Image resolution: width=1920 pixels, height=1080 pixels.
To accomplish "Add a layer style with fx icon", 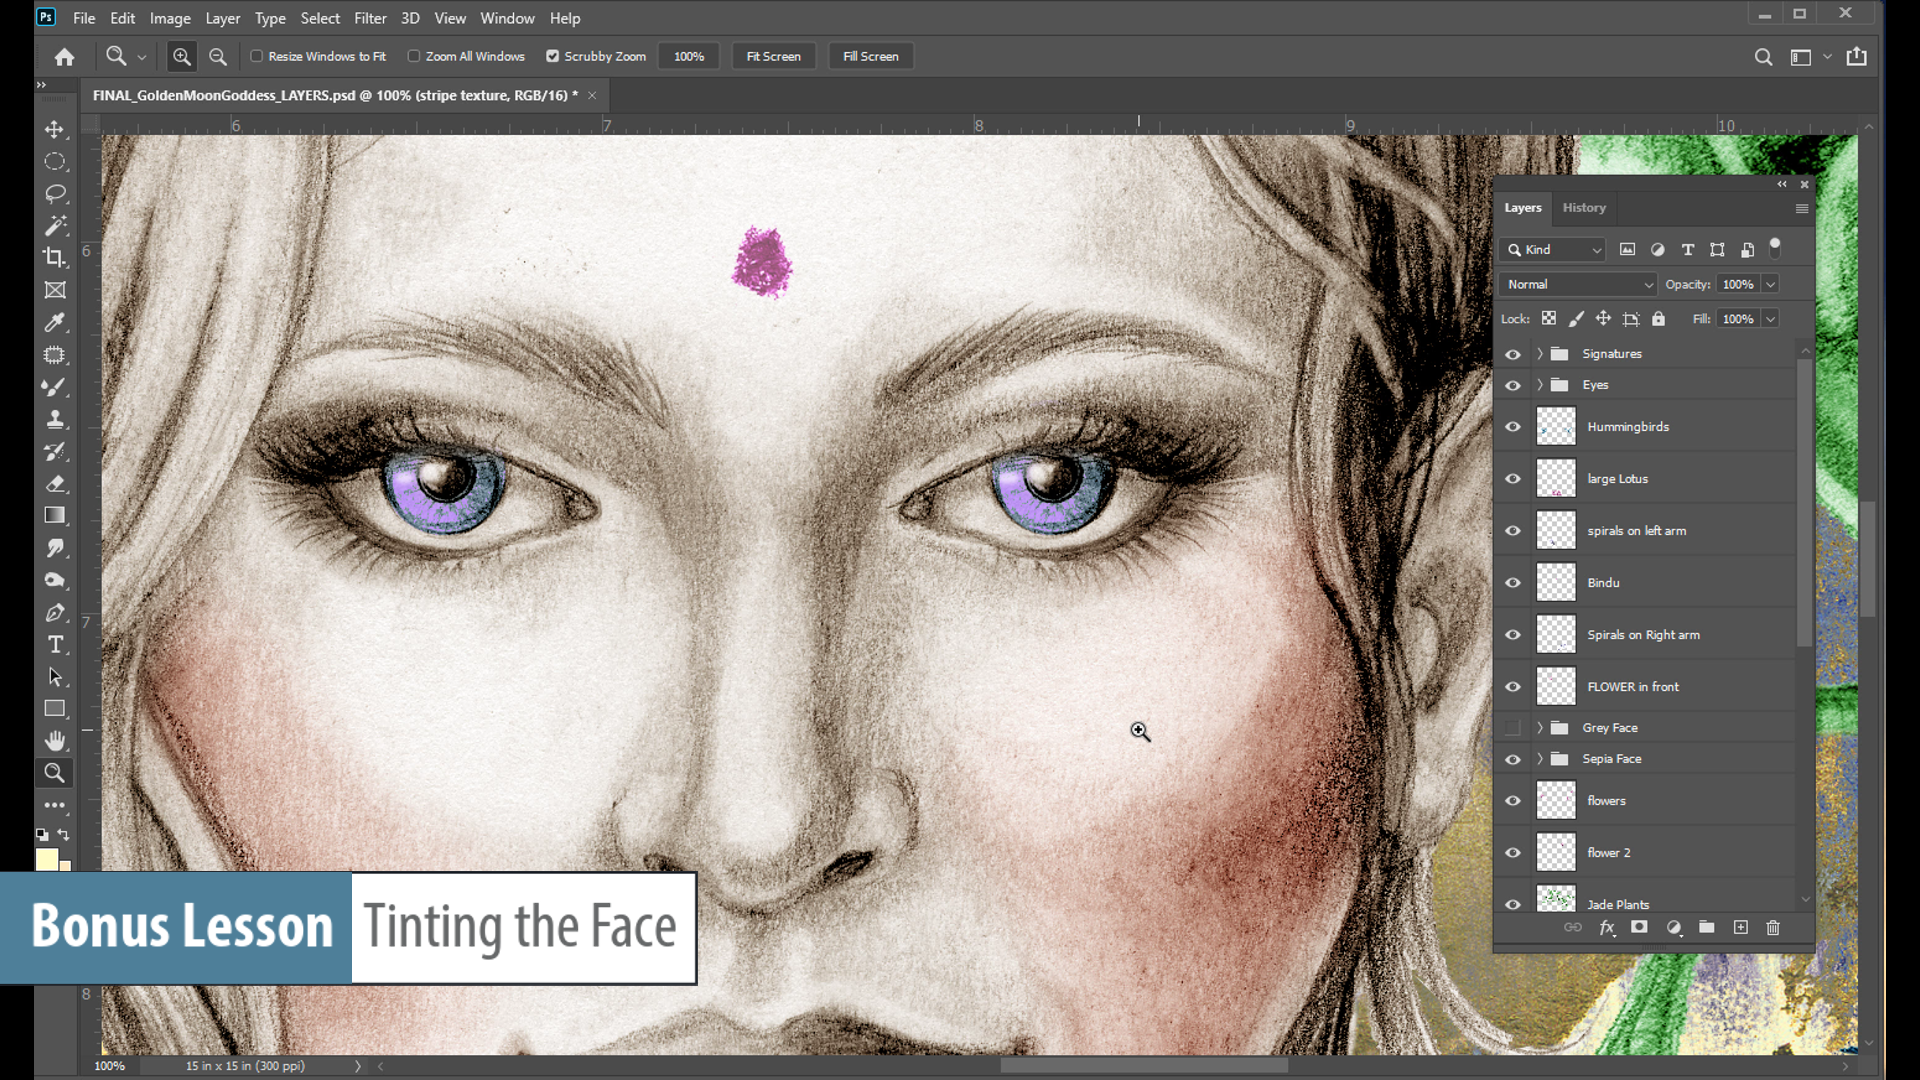I will point(1607,928).
